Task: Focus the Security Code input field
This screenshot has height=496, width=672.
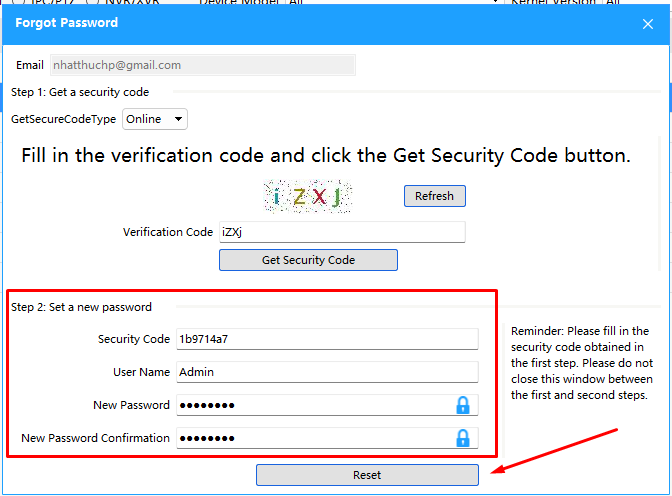Action: click(327, 339)
